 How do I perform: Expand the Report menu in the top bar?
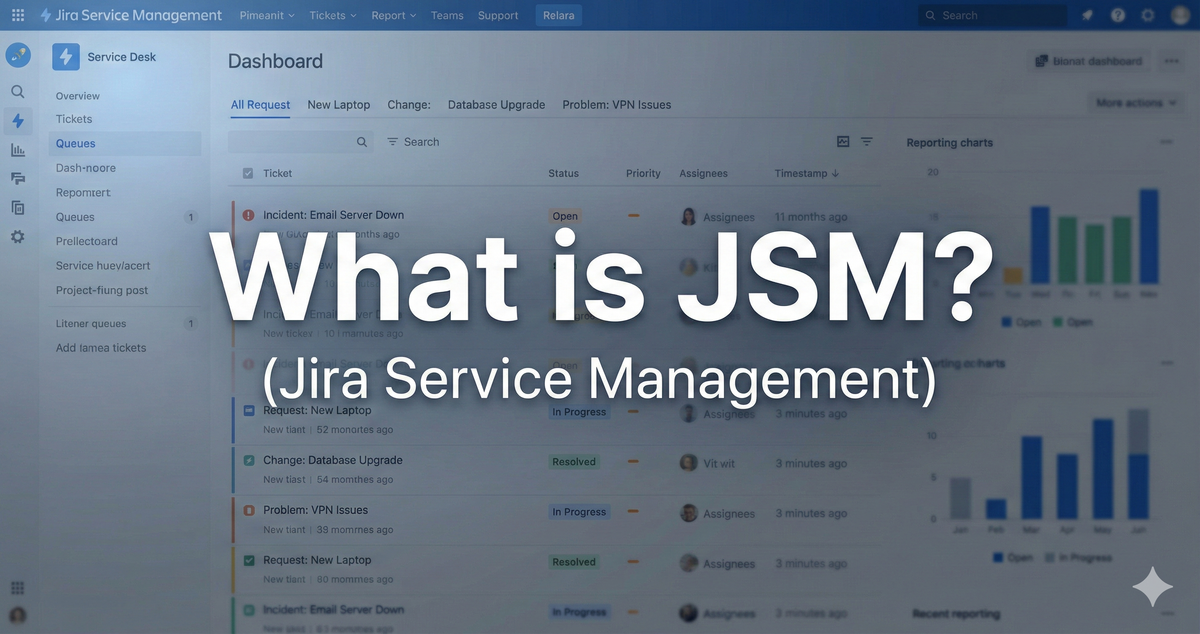point(392,14)
